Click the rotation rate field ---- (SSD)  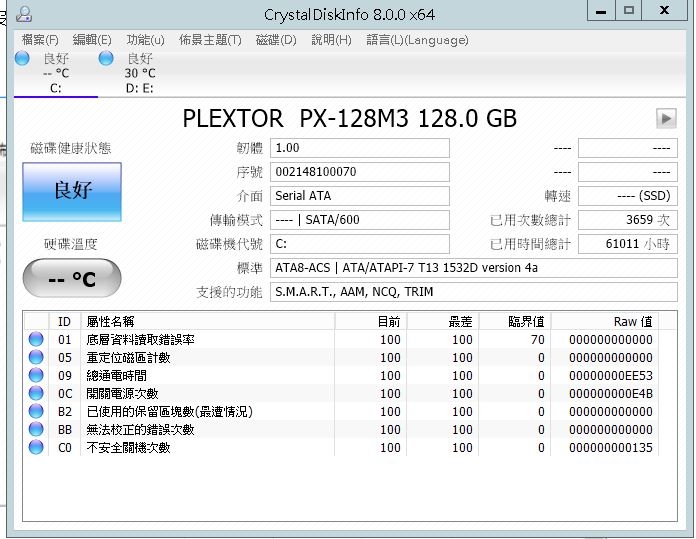point(628,196)
